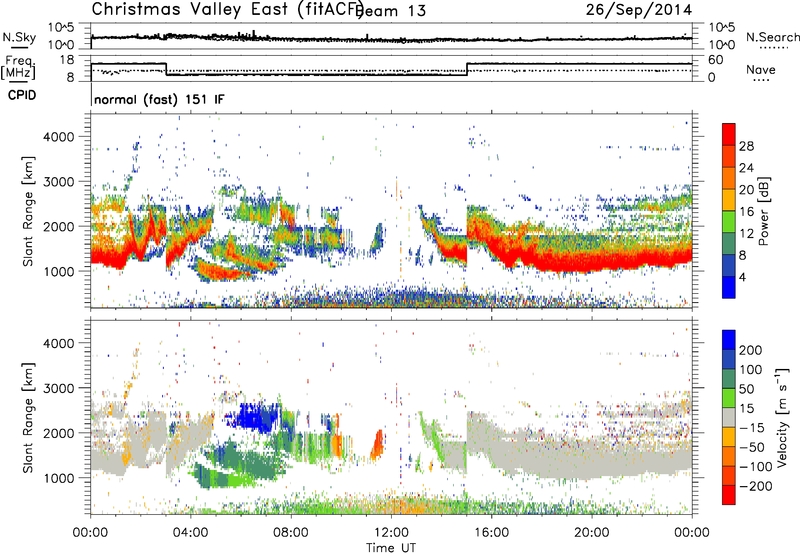Click '4000' on the velocity panel range axis

(x=58, y=343)
